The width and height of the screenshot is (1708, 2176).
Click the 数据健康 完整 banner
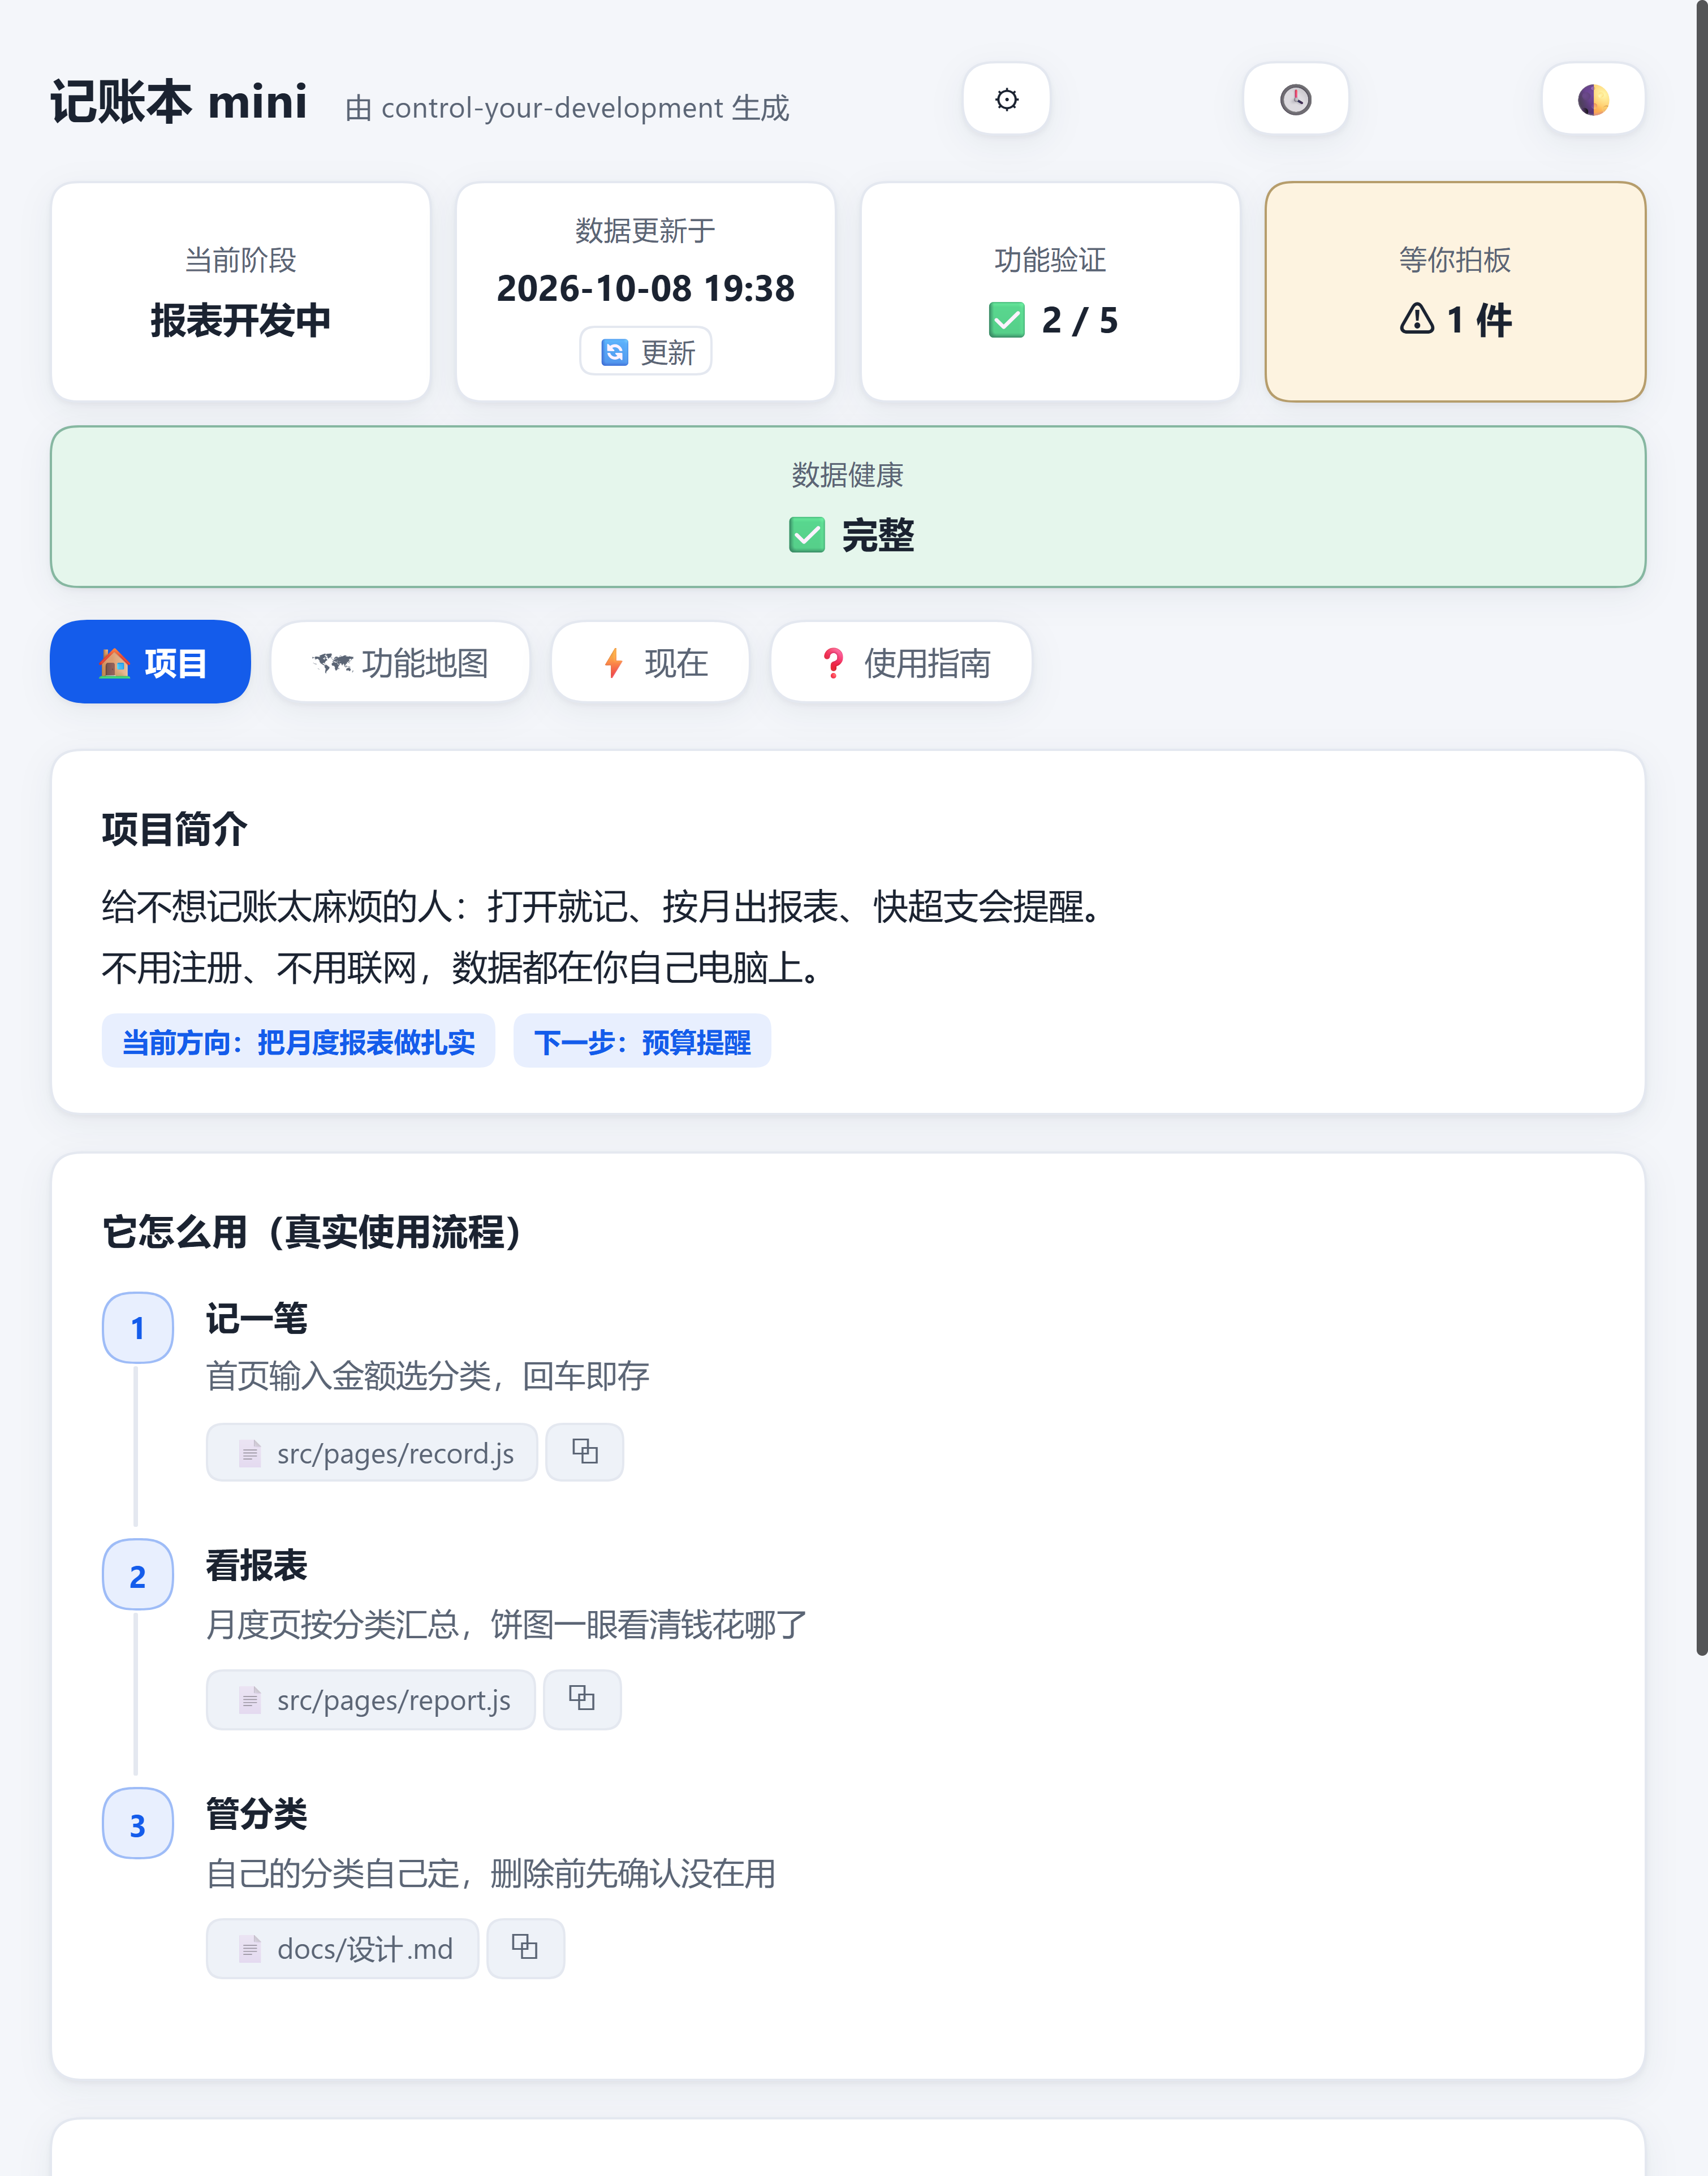pos(848,507)
